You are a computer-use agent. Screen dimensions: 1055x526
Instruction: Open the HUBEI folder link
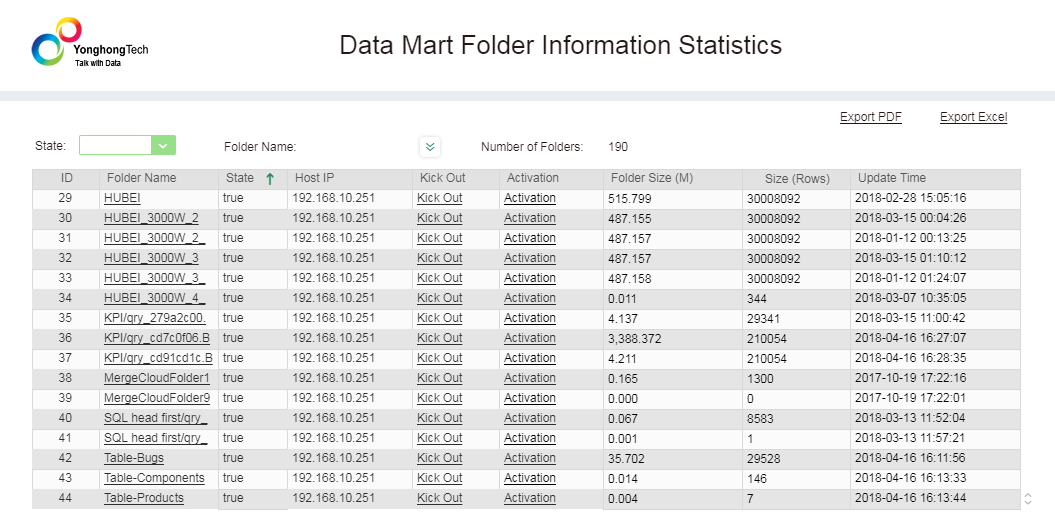(122, 198)
